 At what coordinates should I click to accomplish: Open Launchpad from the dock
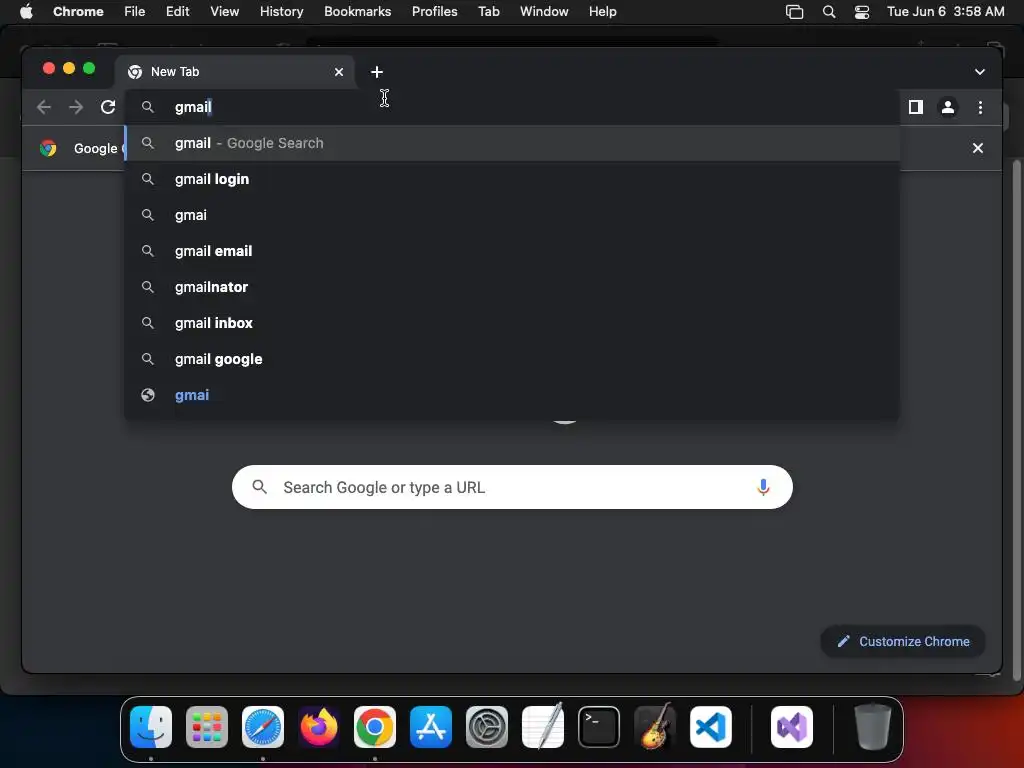(x=207, y=727)
